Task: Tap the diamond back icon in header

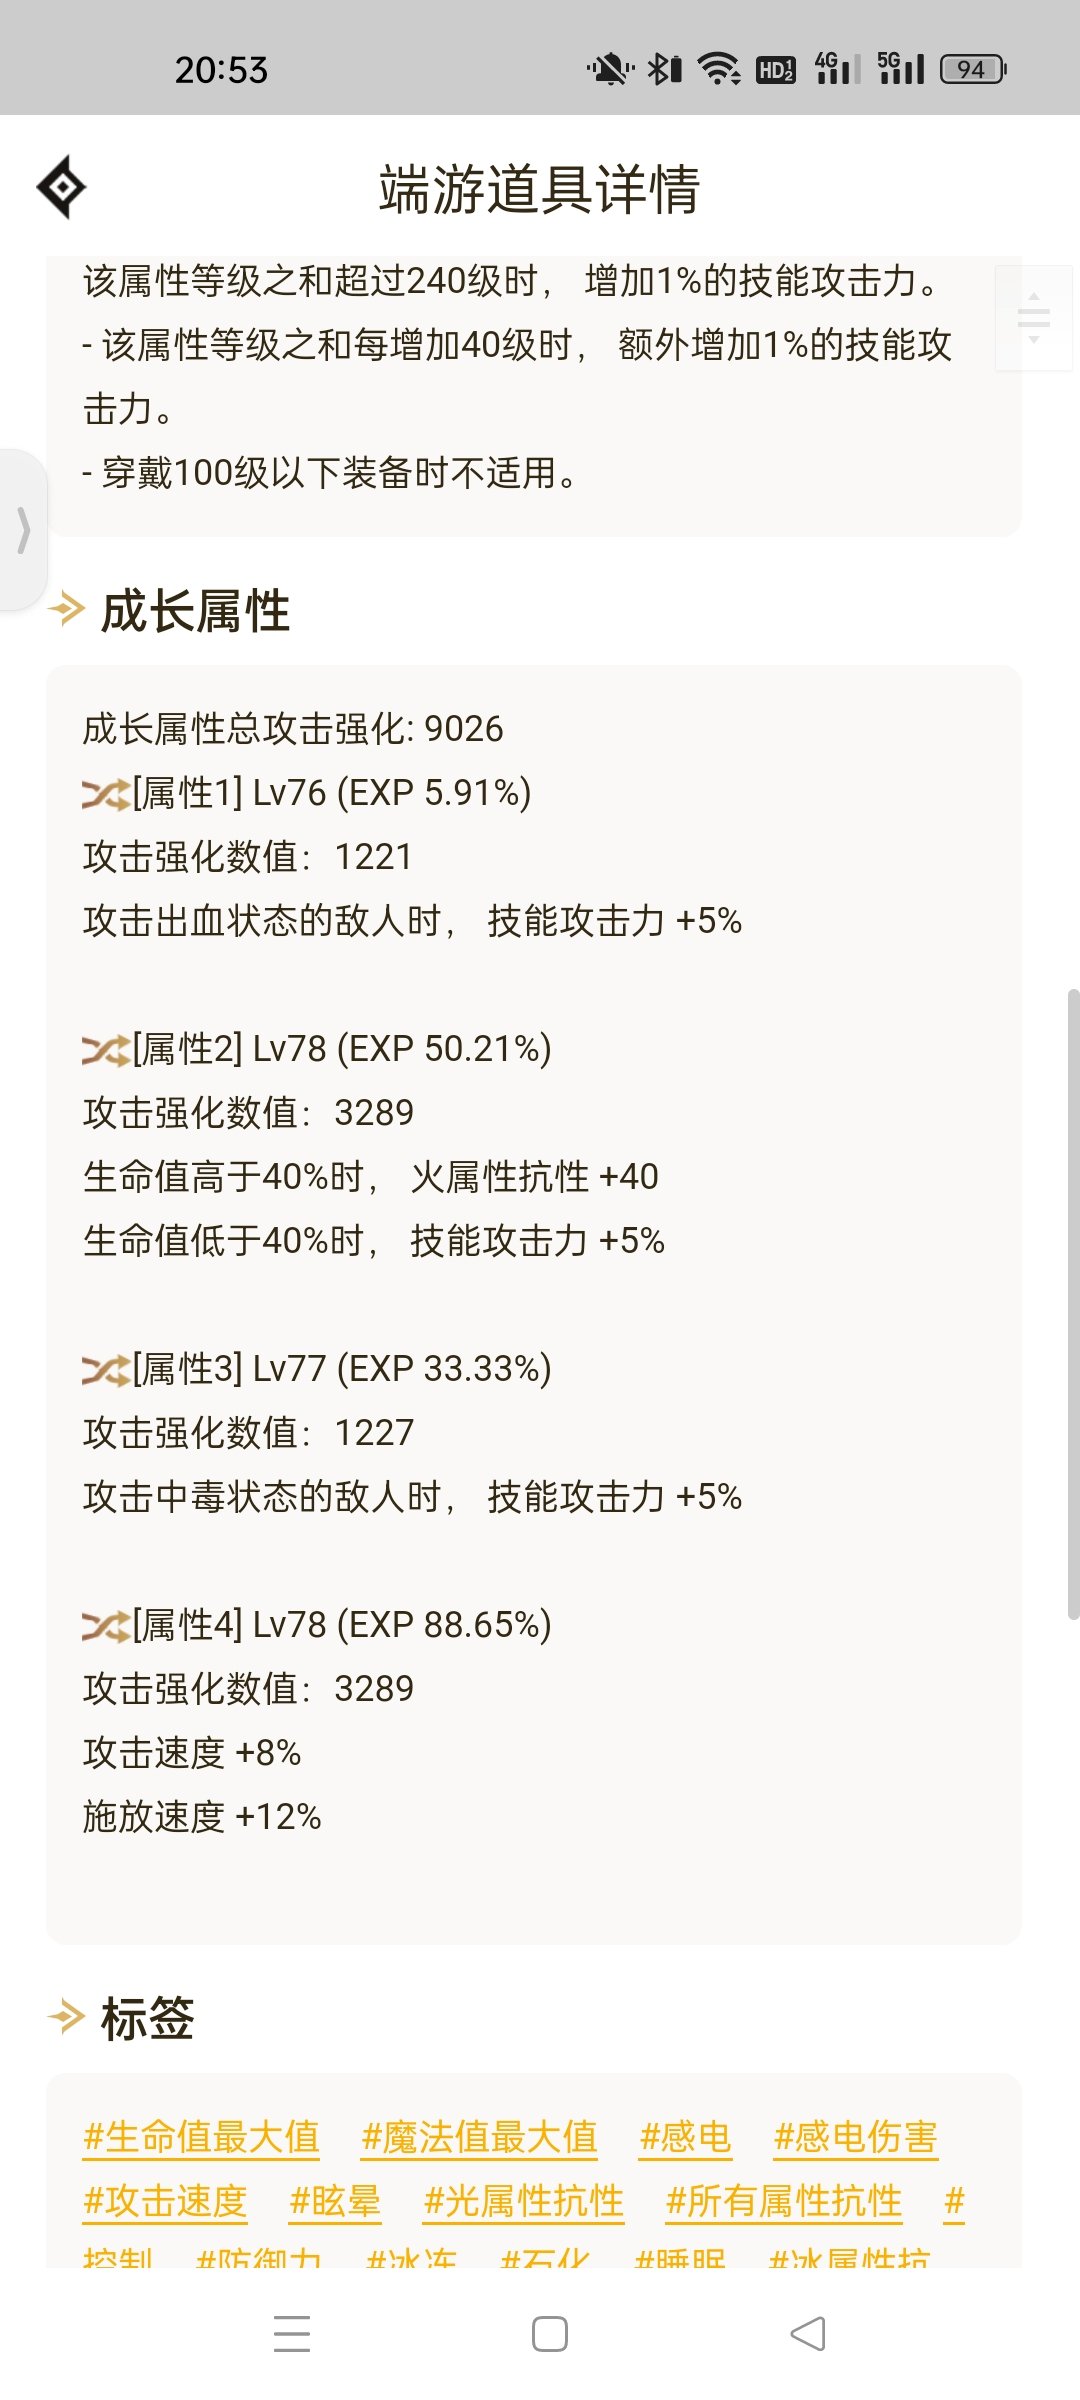Action: coord(61,187)
